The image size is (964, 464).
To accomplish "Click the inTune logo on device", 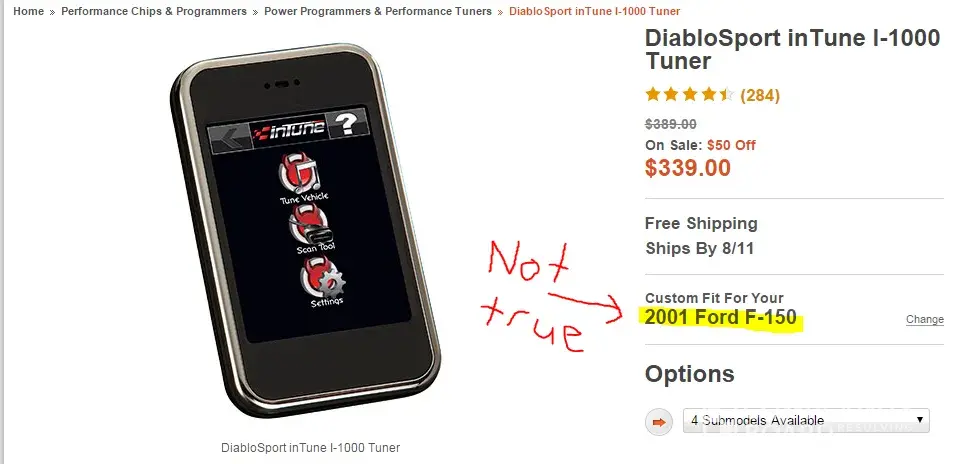I will tap(290, 130).
